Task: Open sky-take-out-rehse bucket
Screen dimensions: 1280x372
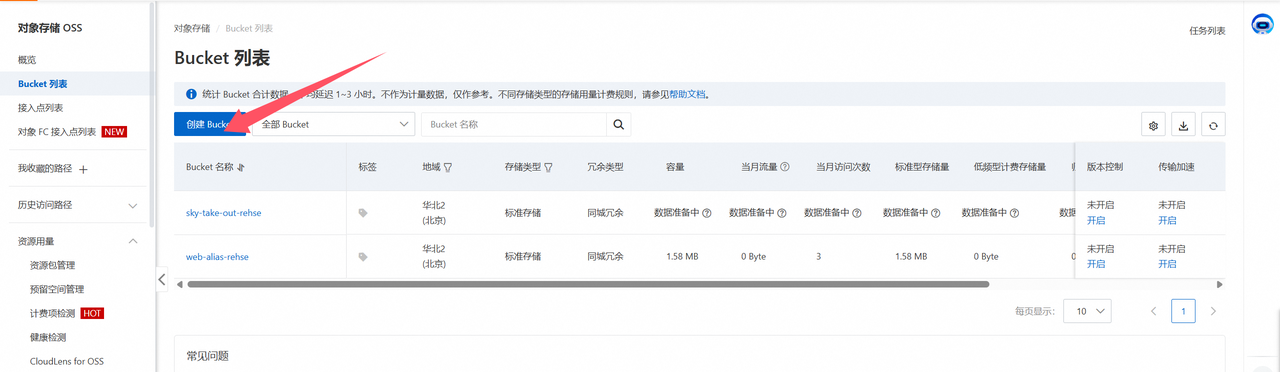Action: point(224,213)
